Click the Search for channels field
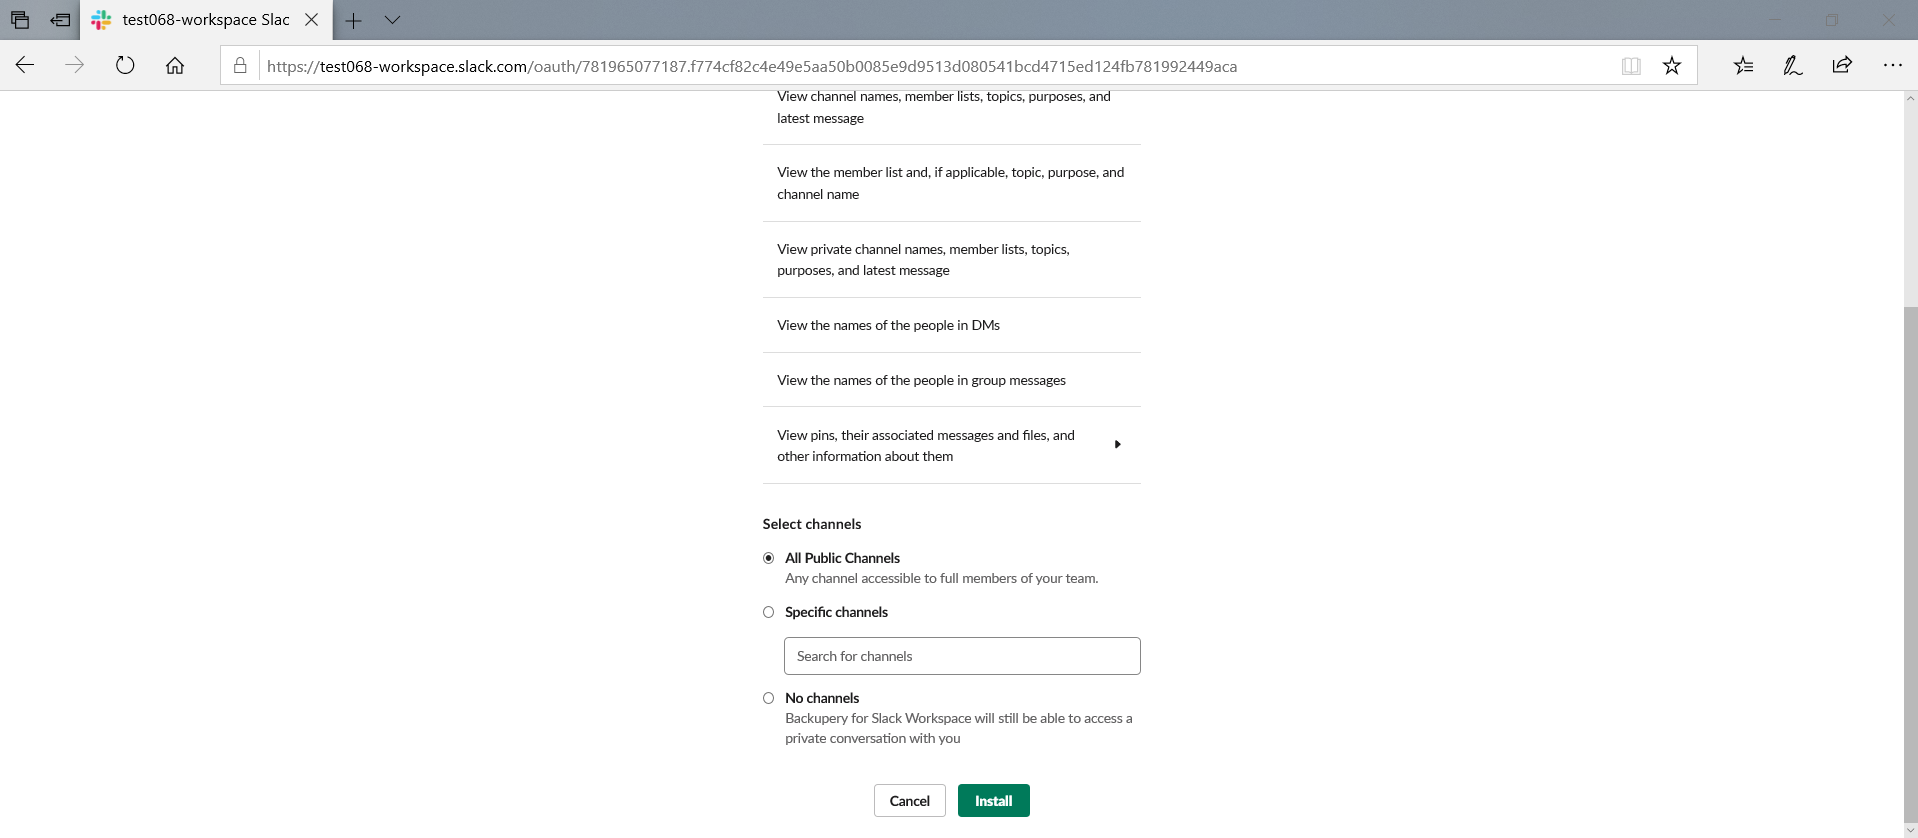 point(961,655)
